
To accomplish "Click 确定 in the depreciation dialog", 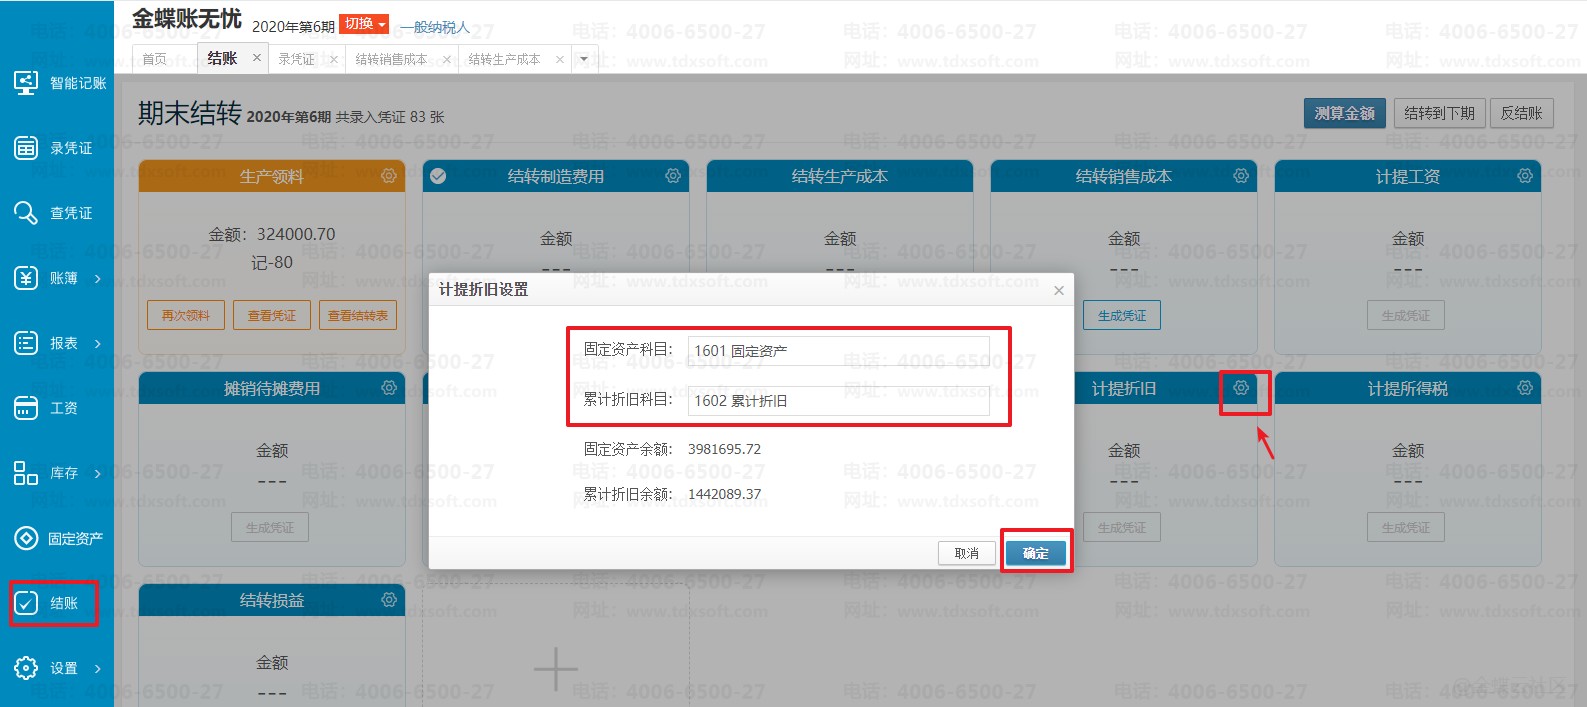I will 1035,553.
